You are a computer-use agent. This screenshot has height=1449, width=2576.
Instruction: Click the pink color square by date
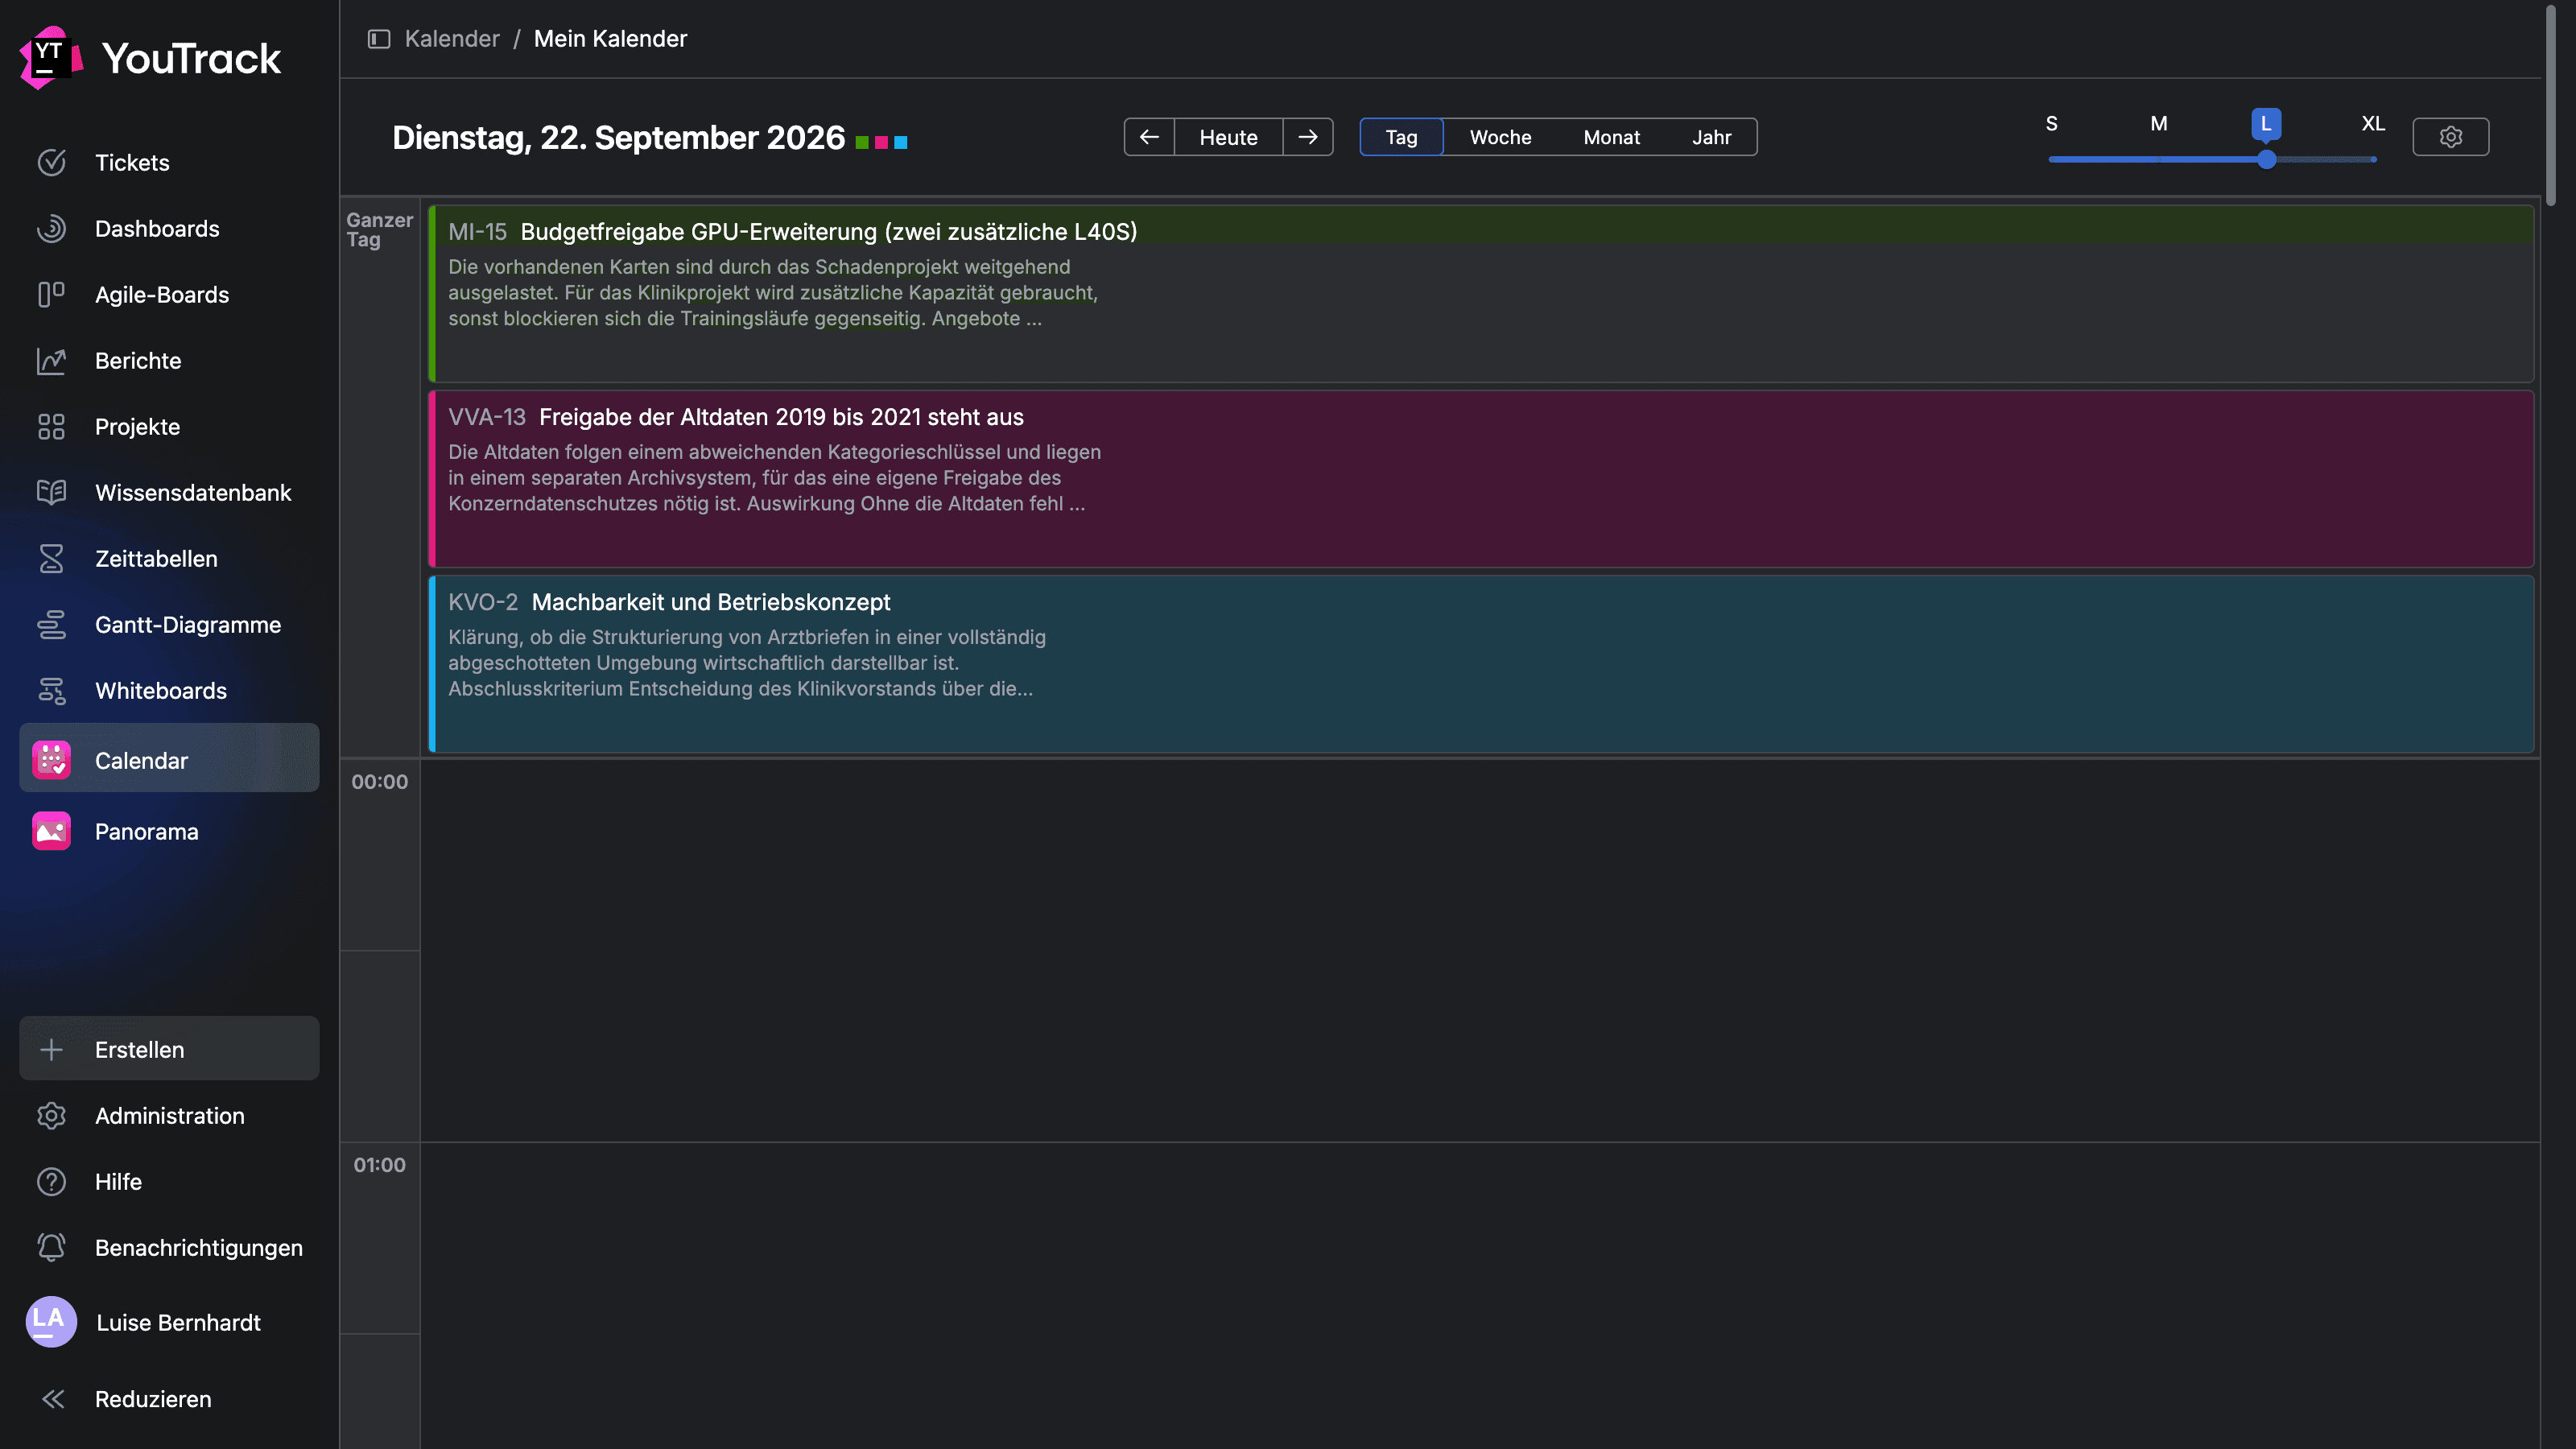tap(881, 142)
